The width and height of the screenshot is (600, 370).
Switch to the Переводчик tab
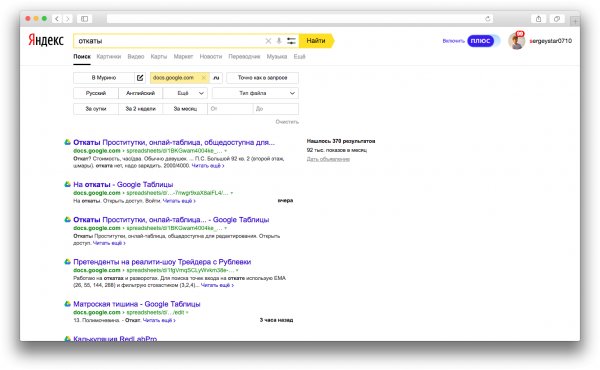244,57
